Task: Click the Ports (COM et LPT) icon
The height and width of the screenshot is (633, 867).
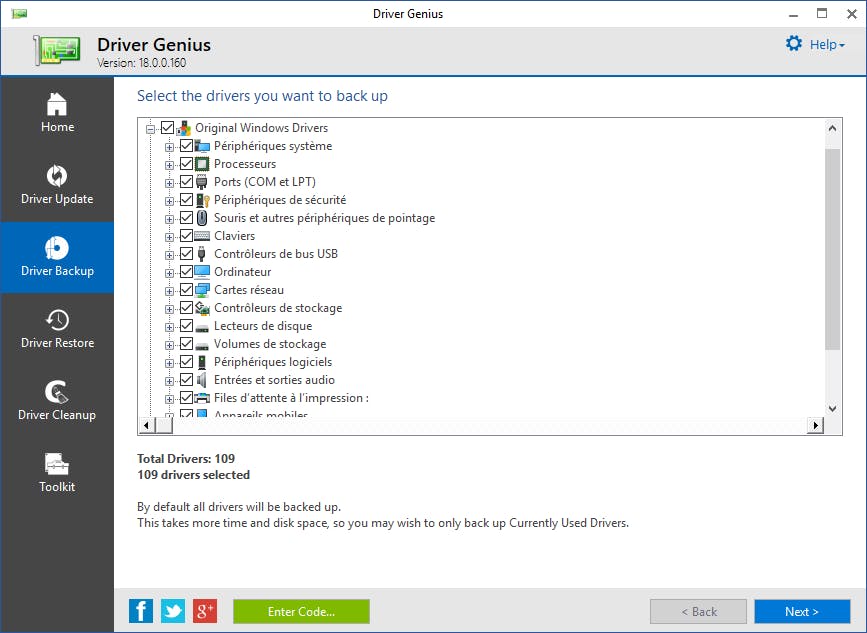Action: coord(202,182)
